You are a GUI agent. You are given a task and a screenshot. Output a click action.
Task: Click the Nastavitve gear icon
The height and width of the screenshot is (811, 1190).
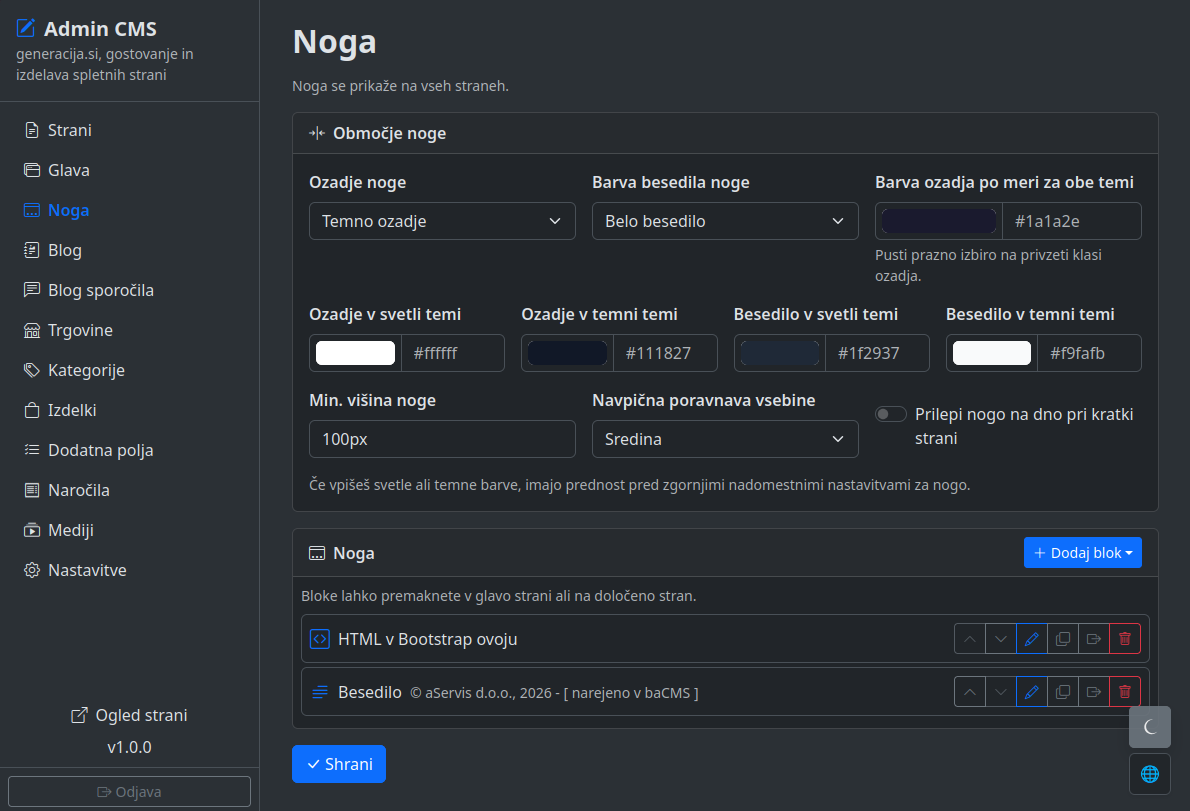pos(32,571)
